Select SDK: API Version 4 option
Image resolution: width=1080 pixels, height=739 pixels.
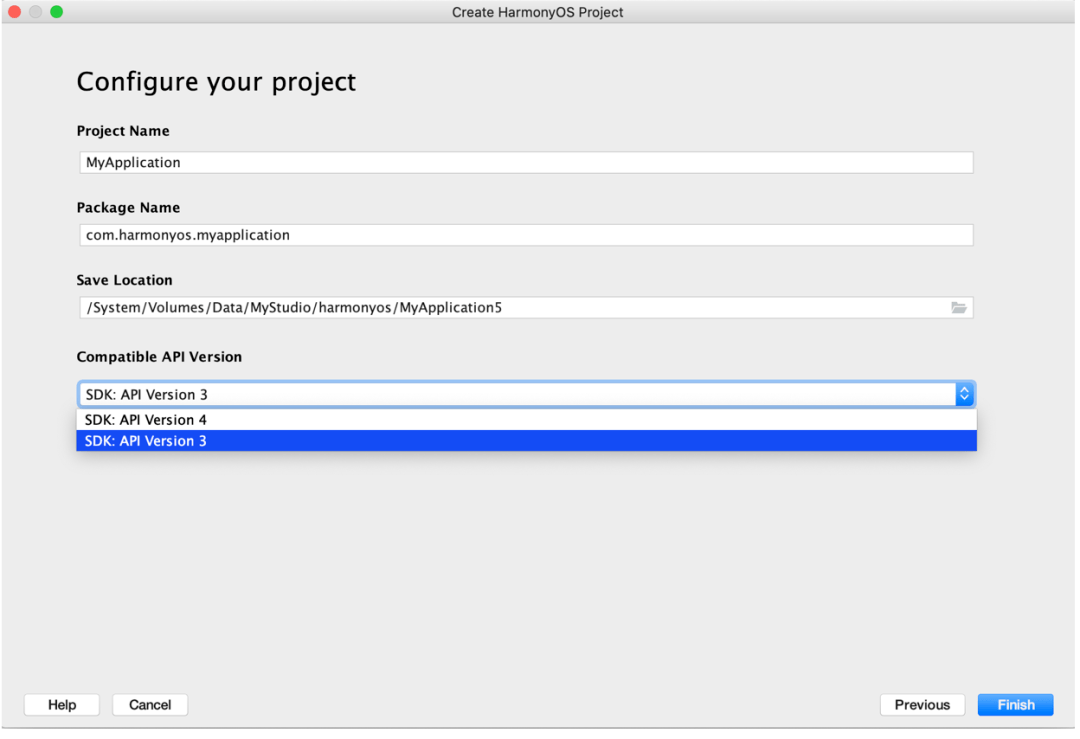coord(526,420)
